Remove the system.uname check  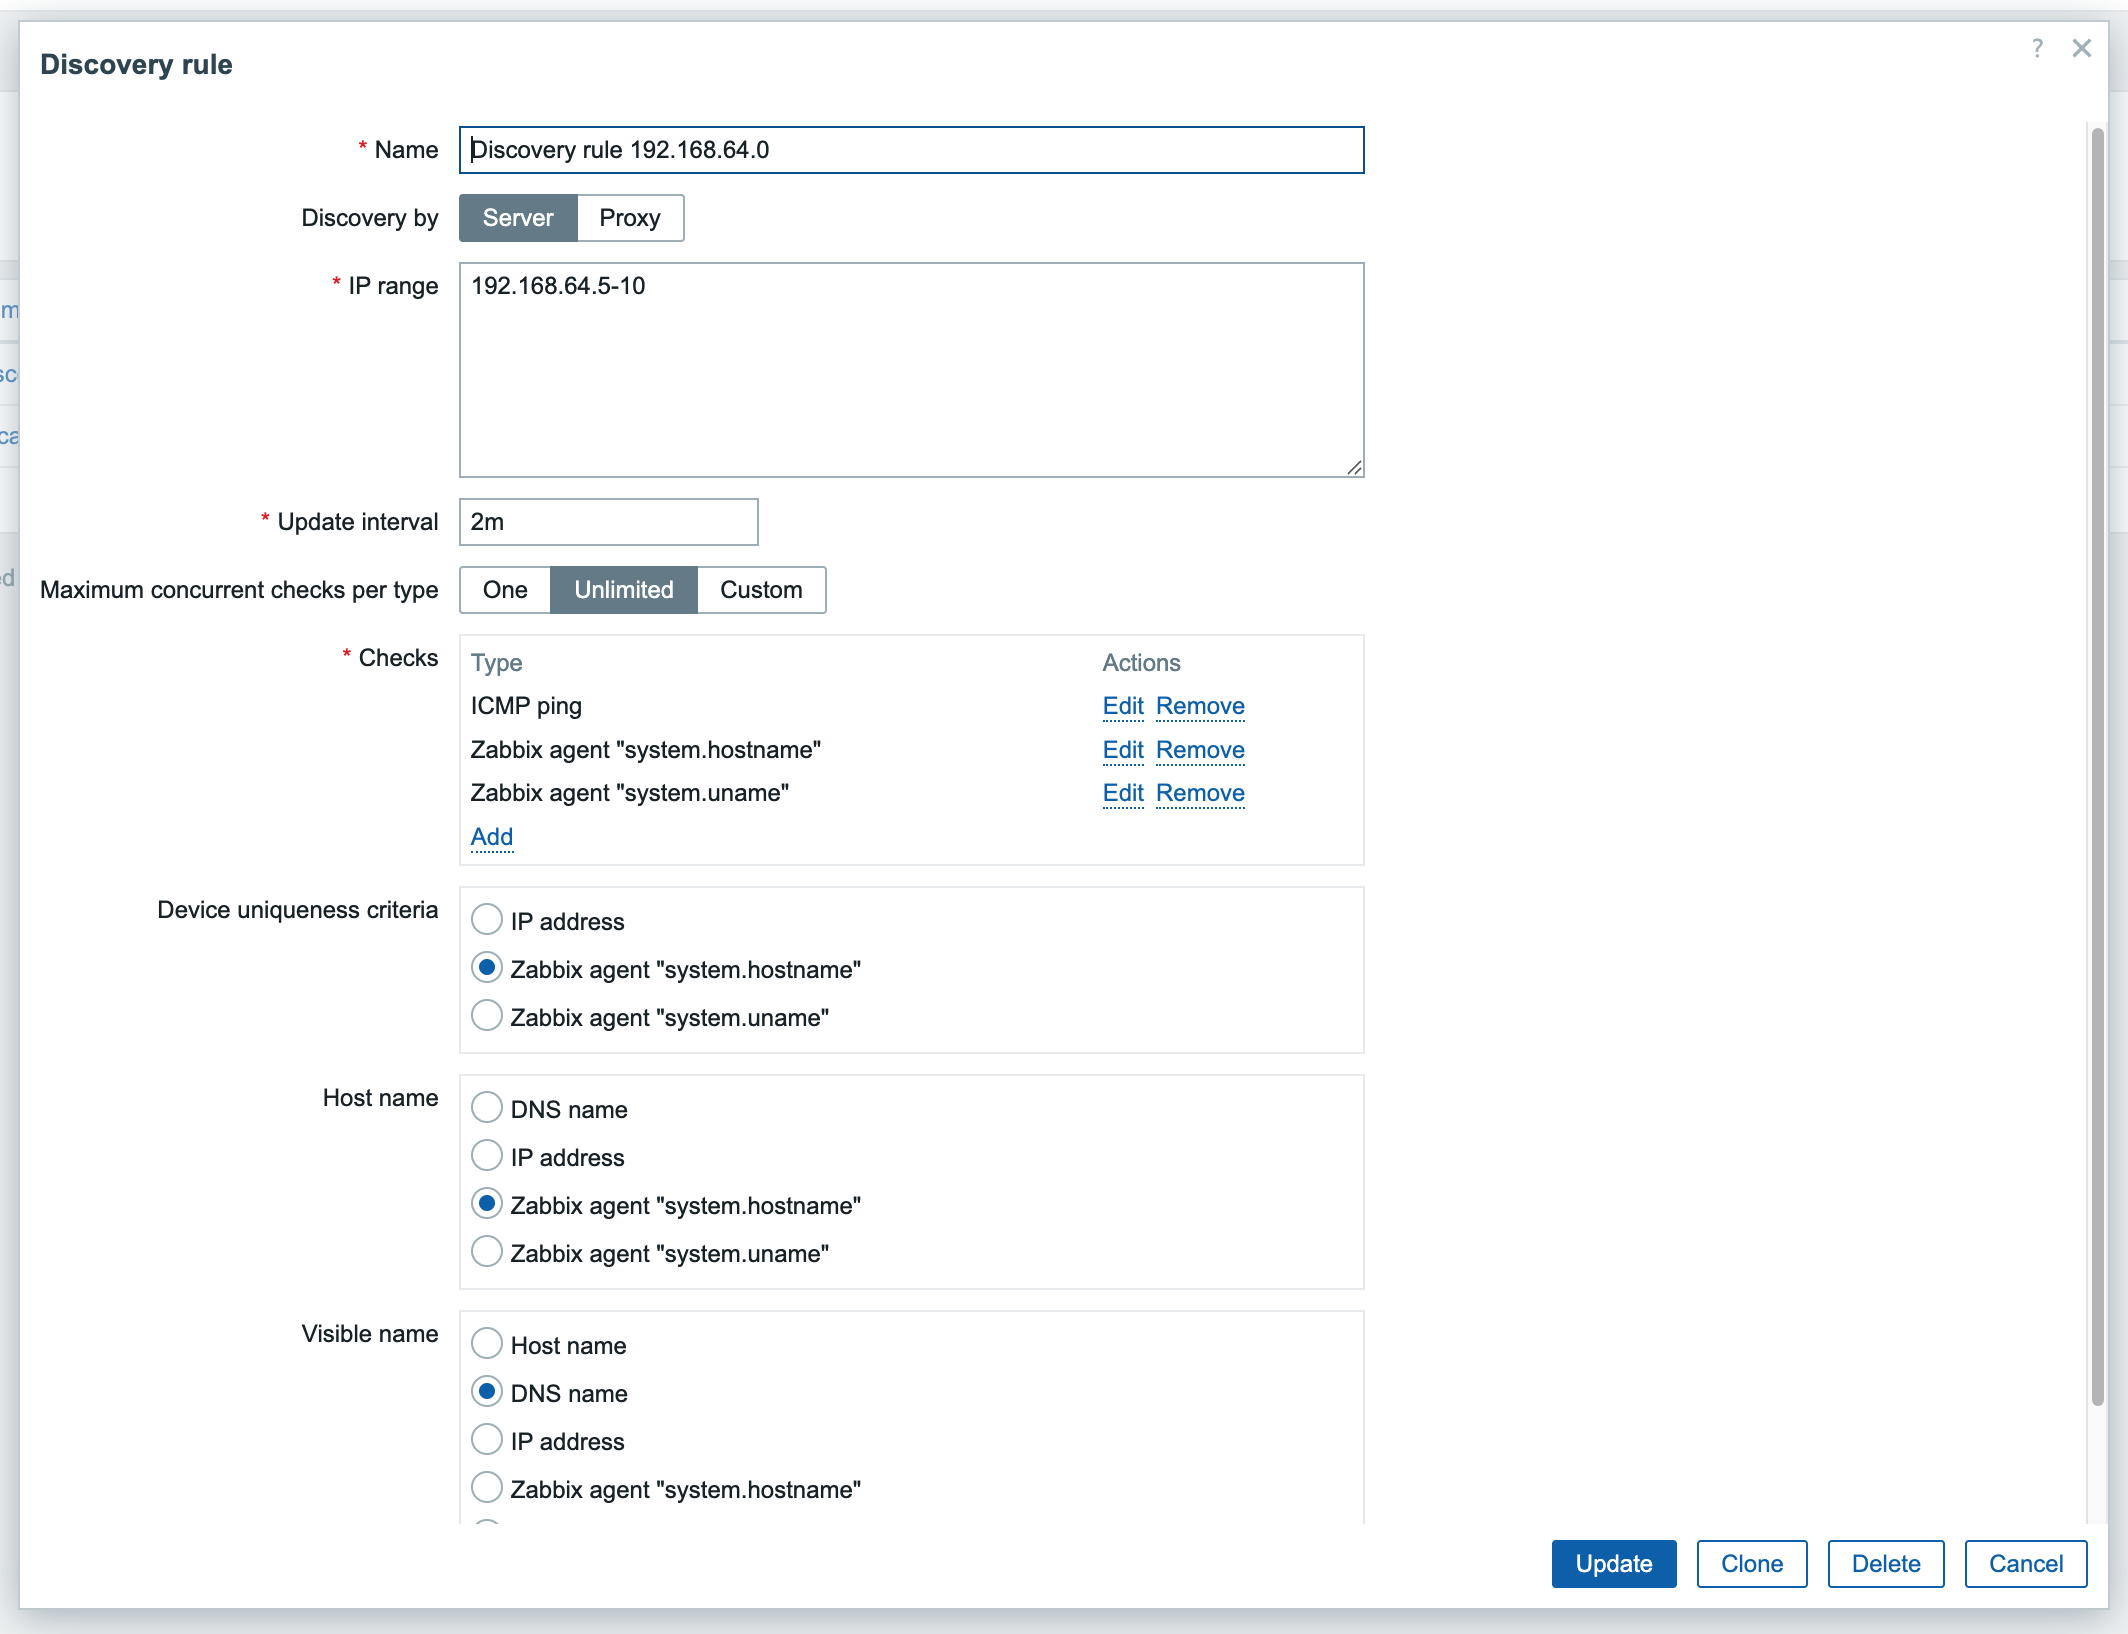1199,793
